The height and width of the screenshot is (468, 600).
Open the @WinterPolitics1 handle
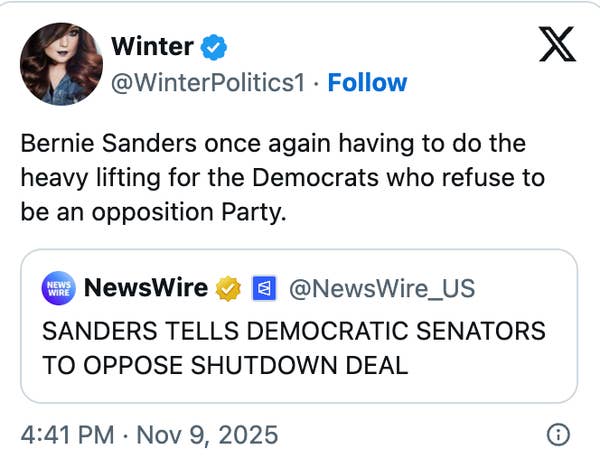pos(207,82)
